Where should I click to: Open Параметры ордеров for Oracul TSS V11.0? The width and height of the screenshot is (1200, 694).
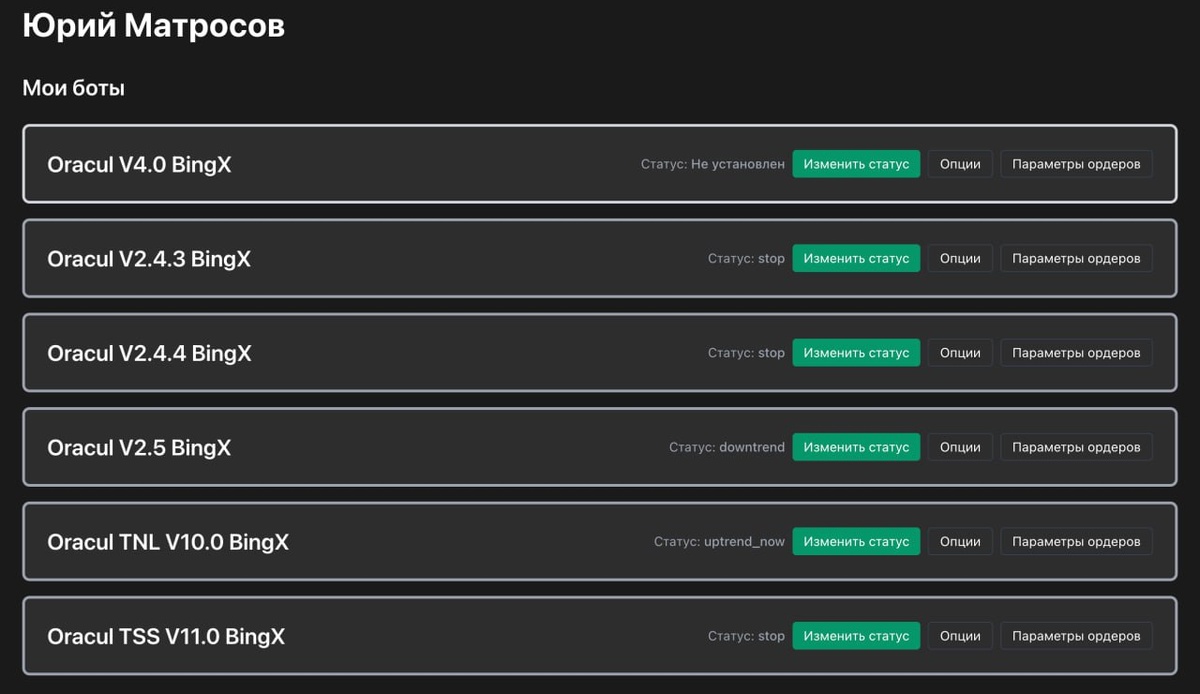click(1076, 635)
